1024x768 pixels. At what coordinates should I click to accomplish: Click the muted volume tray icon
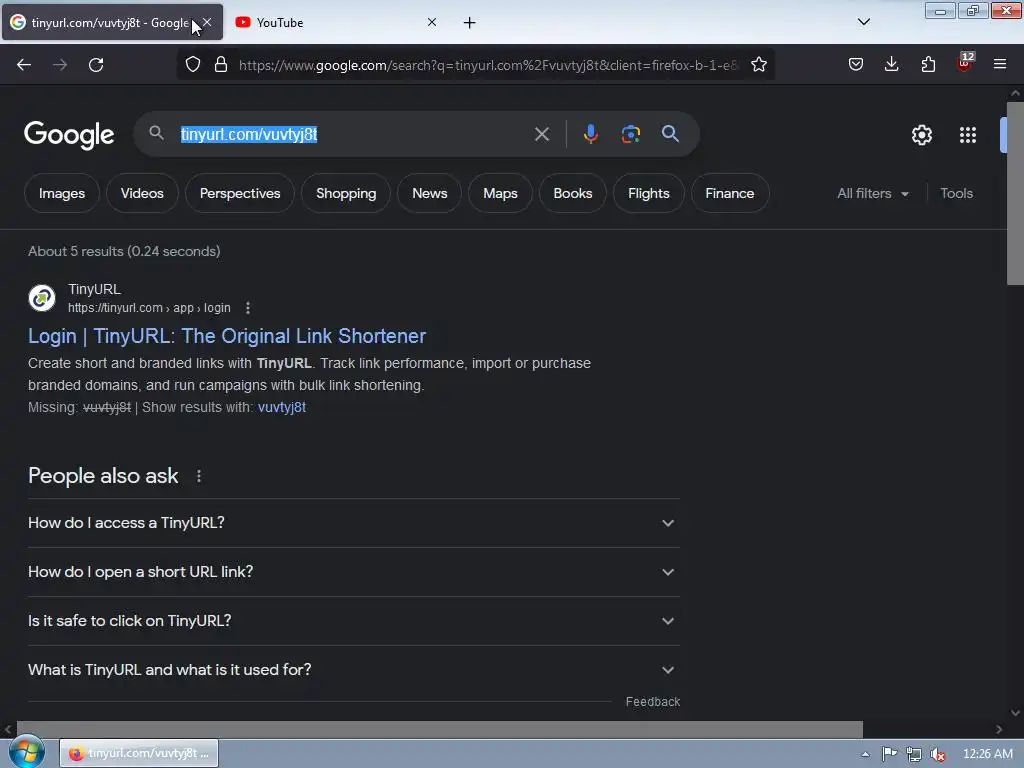(x=938, y=754)
